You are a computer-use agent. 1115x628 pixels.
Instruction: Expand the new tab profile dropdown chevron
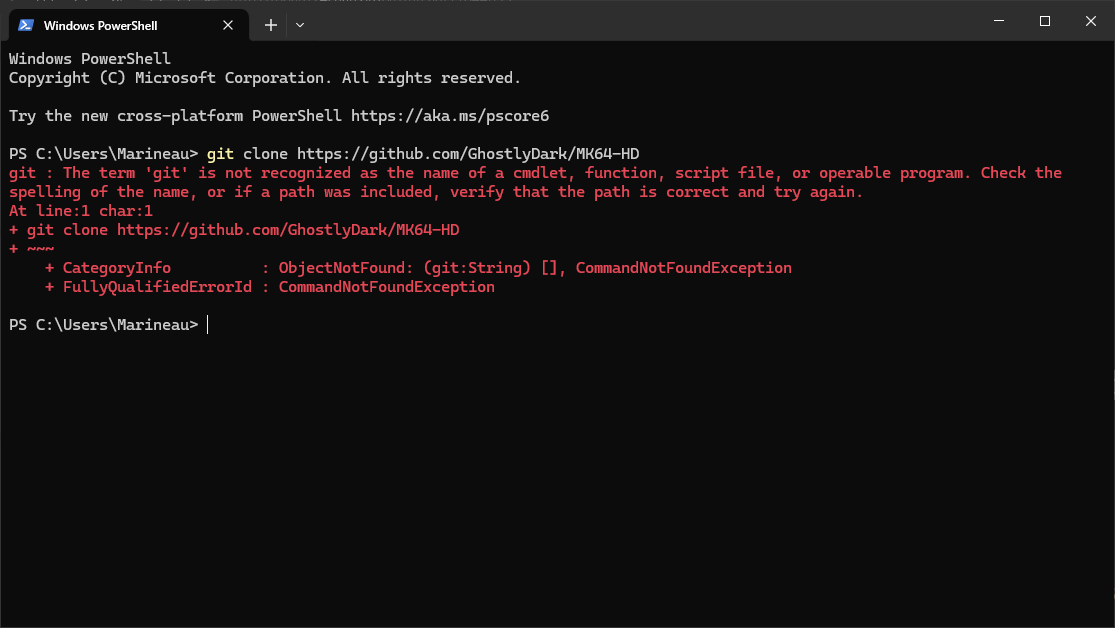point(300,25)
